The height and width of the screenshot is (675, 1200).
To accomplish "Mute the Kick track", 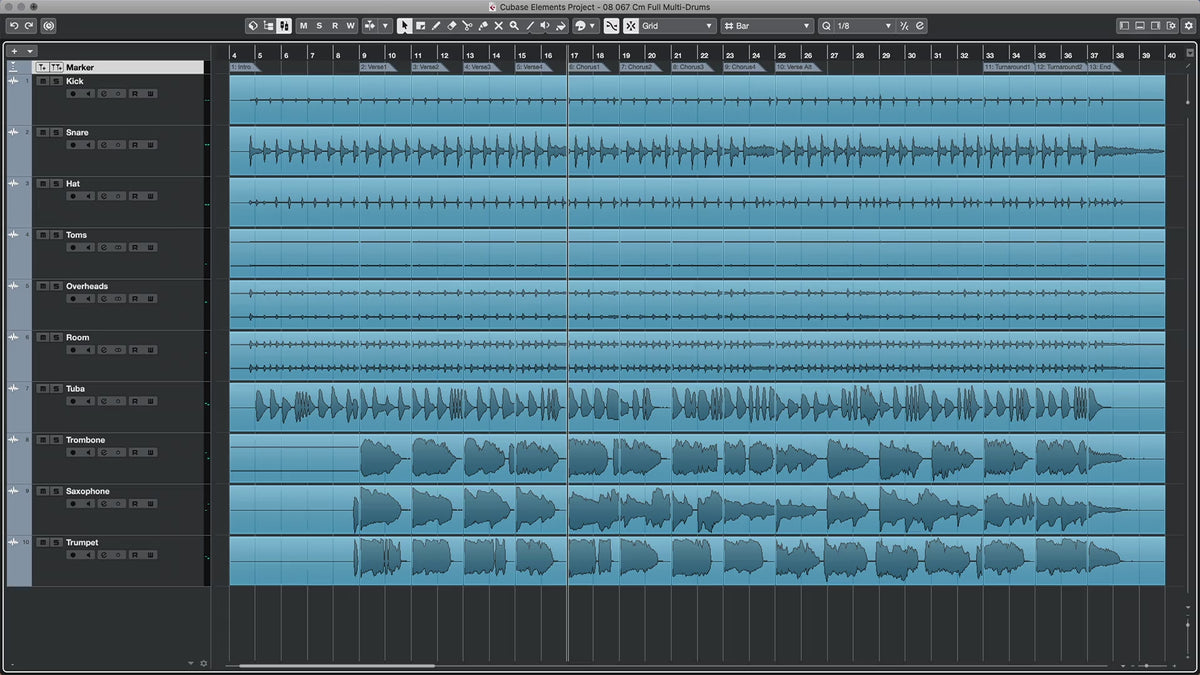I will (x=41, y=81).
